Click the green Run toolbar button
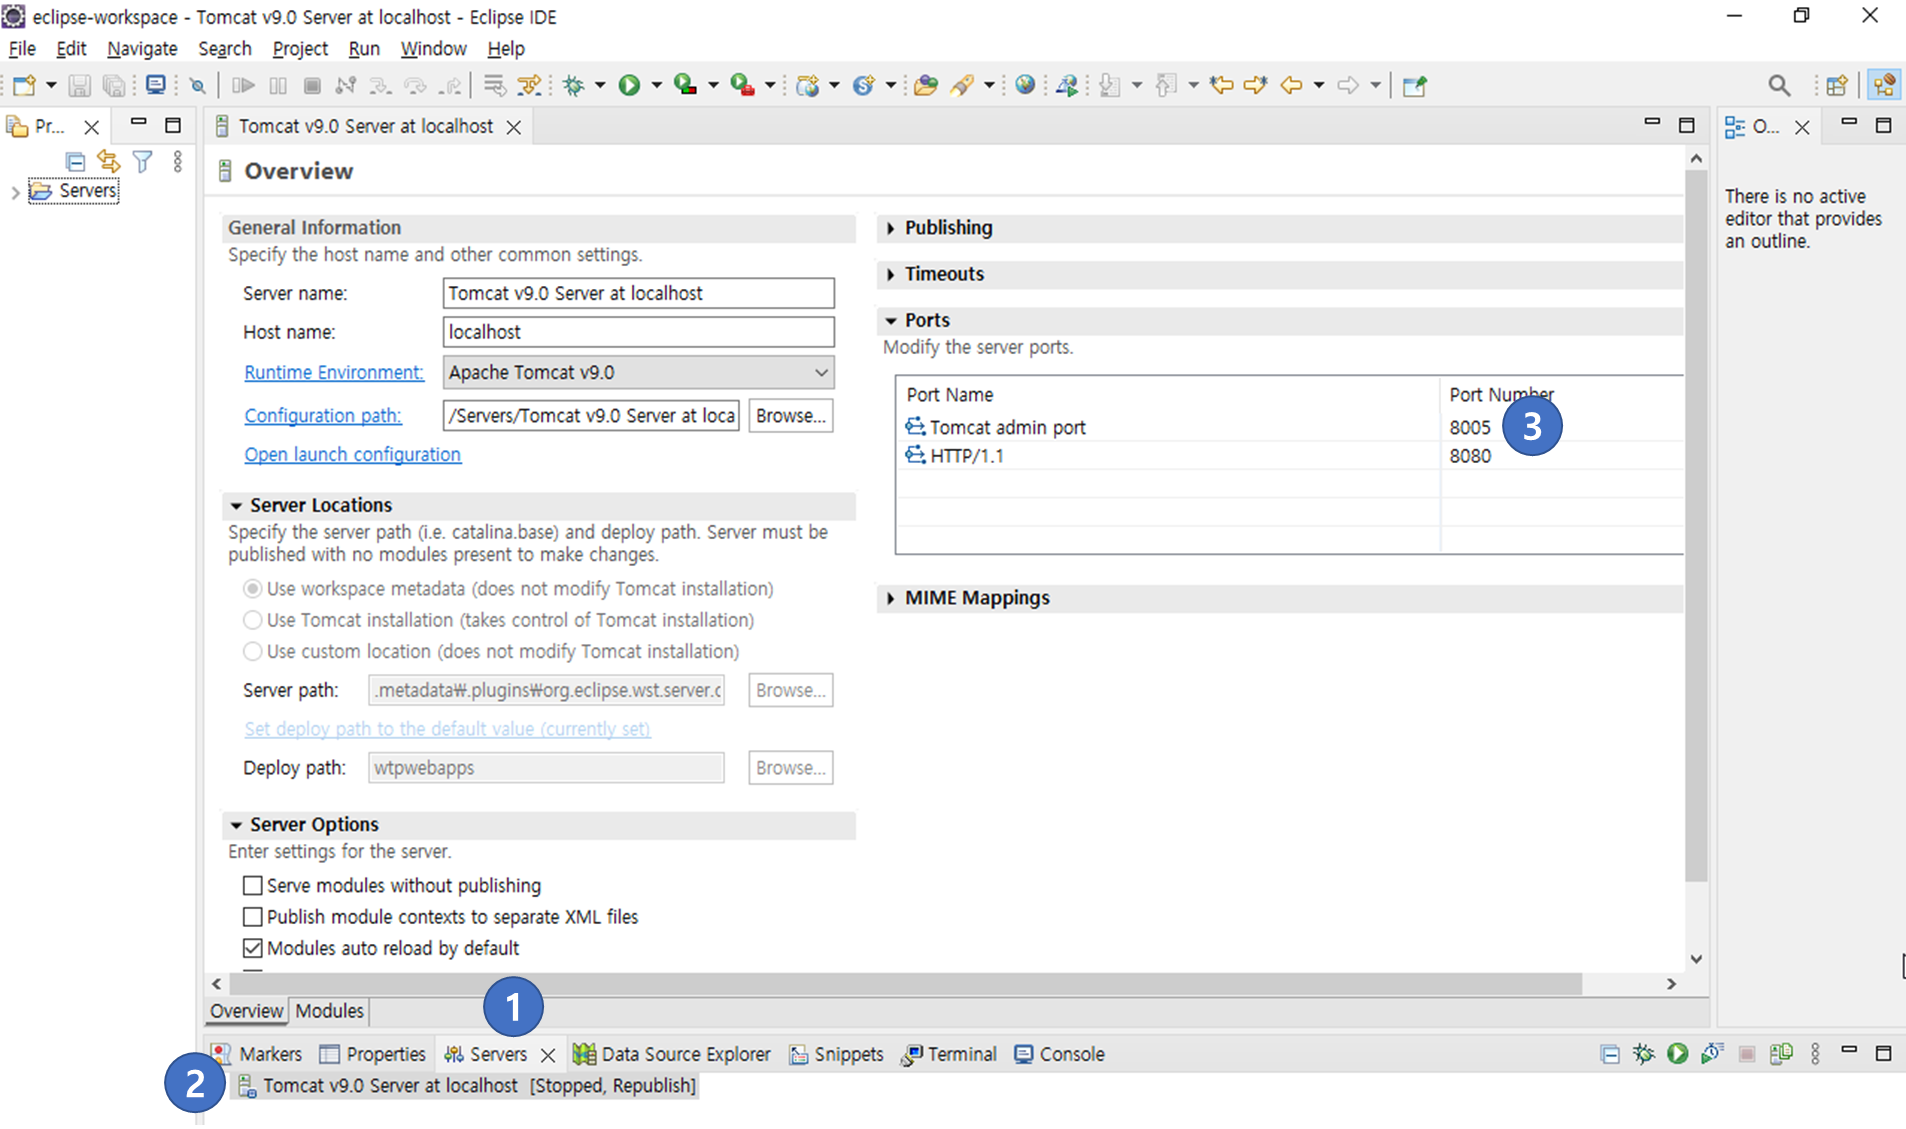Image resolution: width=1906 pixels, height=1129 pixels. [x=629, y=86]
